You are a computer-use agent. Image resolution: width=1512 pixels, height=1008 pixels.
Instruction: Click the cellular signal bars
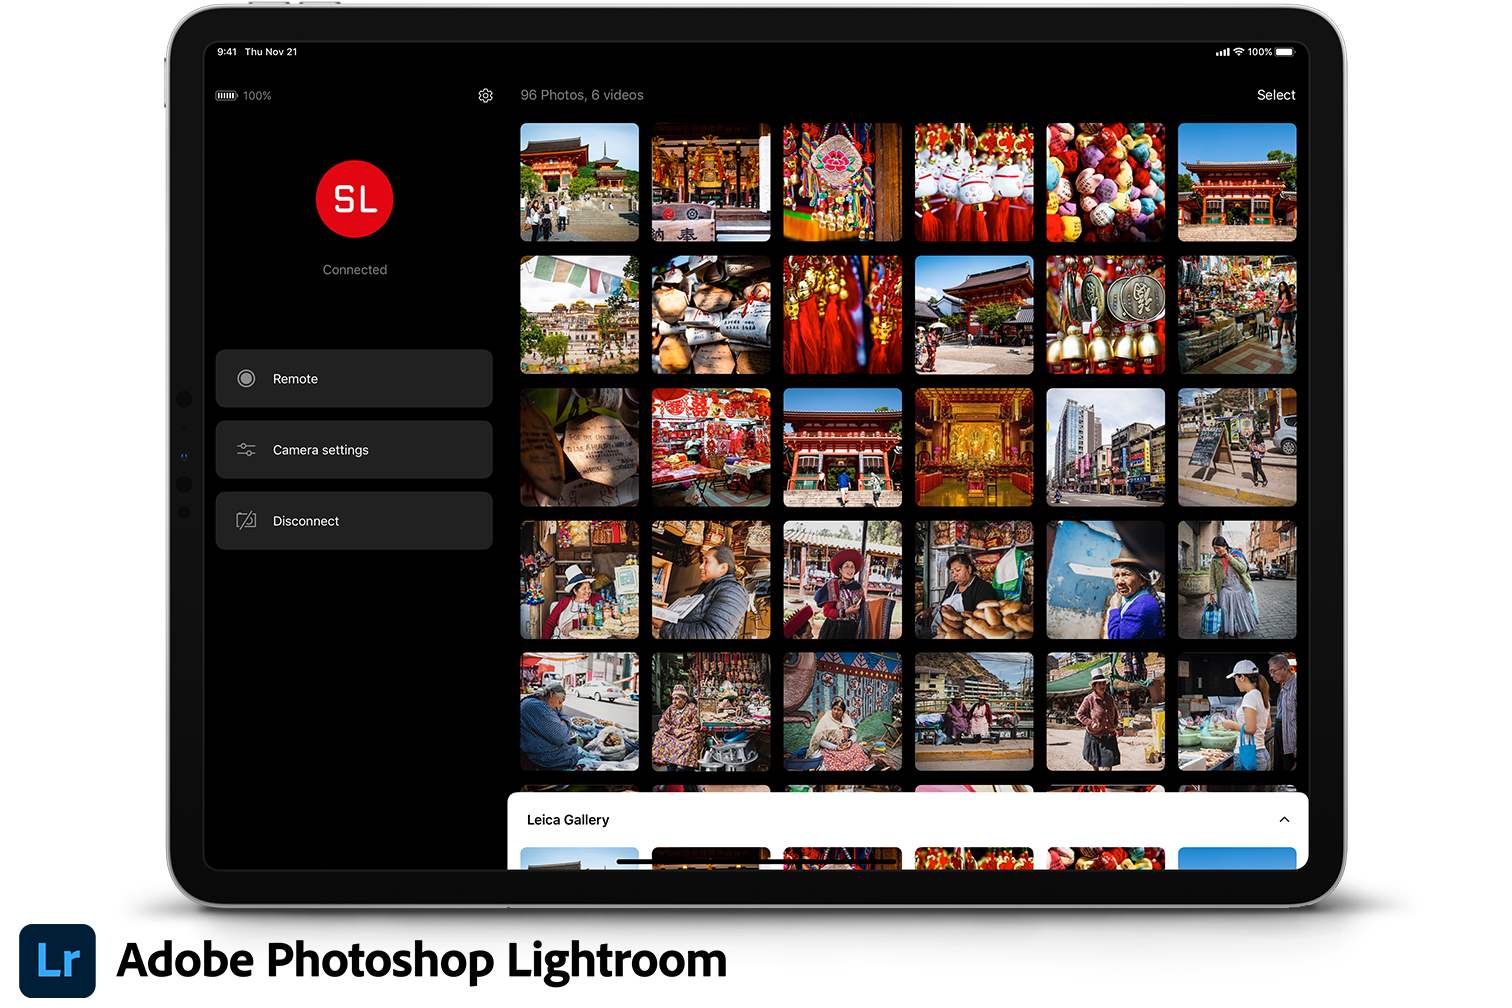[x=1222, y=52]
